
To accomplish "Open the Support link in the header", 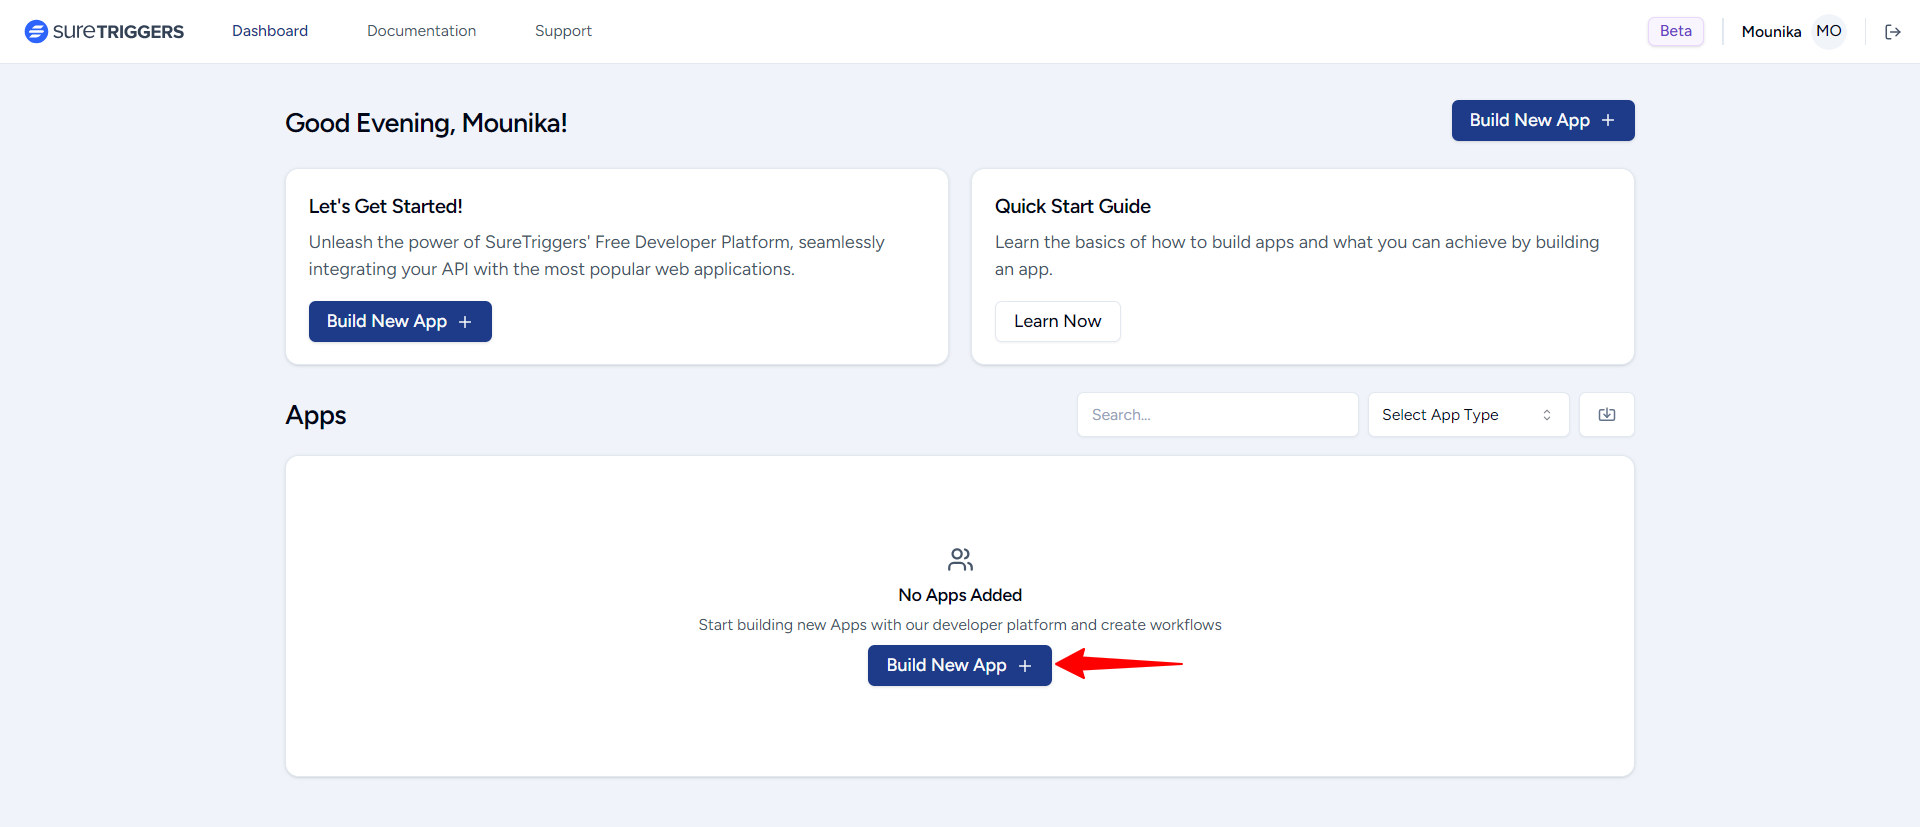I will pos(563,31).
